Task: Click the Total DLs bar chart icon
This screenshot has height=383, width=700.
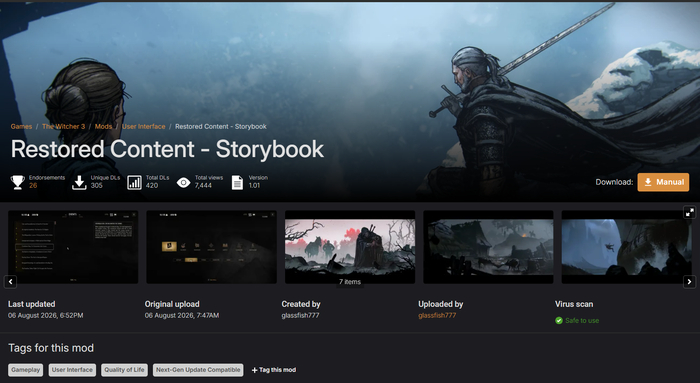Action: point(134,182)
